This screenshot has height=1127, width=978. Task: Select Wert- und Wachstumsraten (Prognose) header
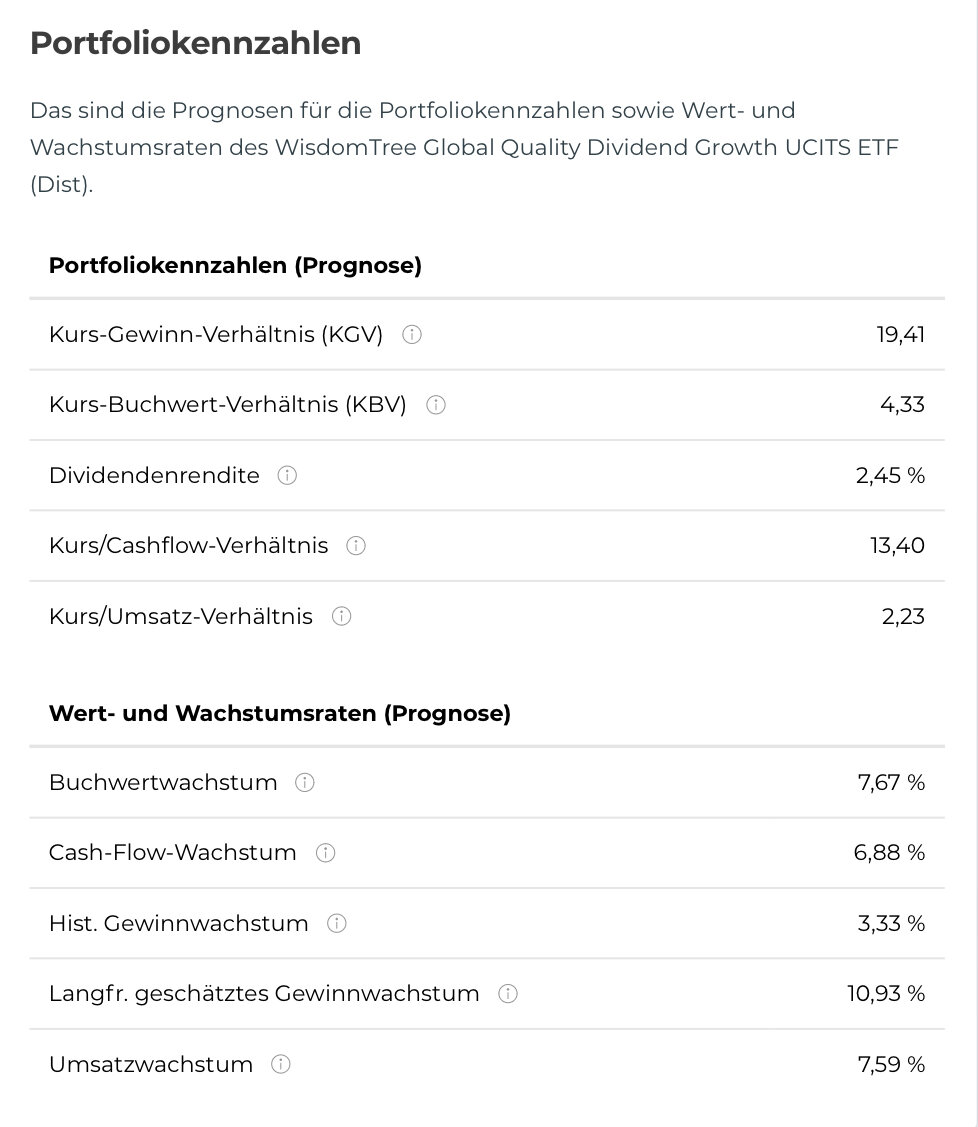pyautogui.click(x=280, y=714)
